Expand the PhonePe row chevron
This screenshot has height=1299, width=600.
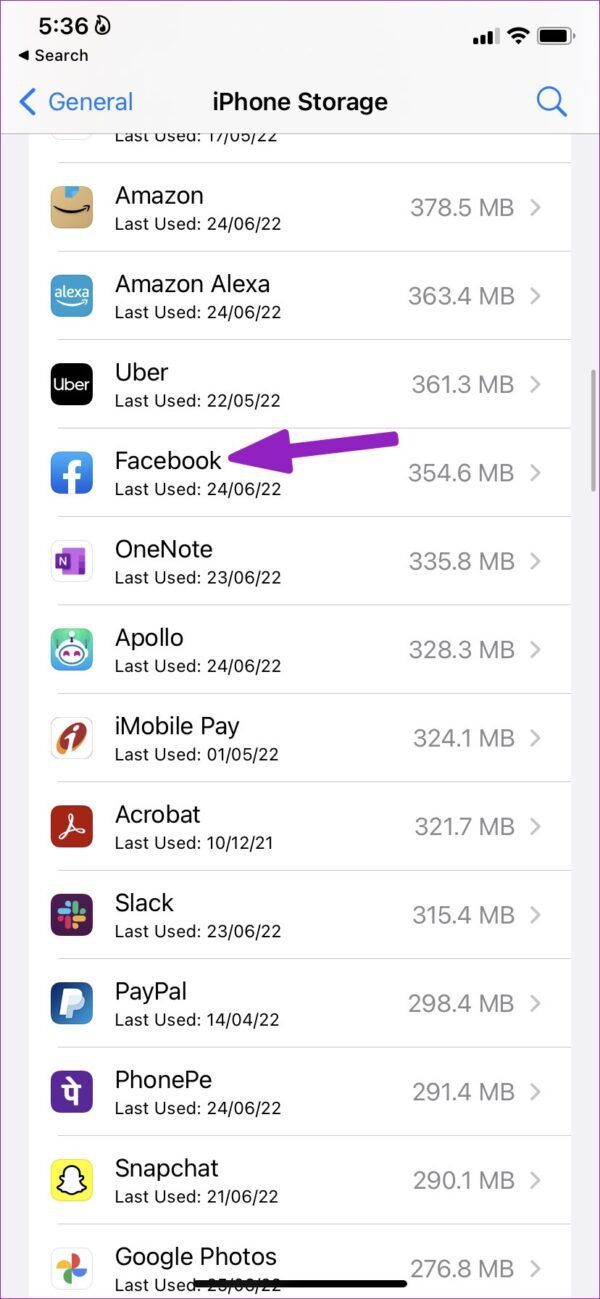pyautogui.click(x=536, y=1092)
